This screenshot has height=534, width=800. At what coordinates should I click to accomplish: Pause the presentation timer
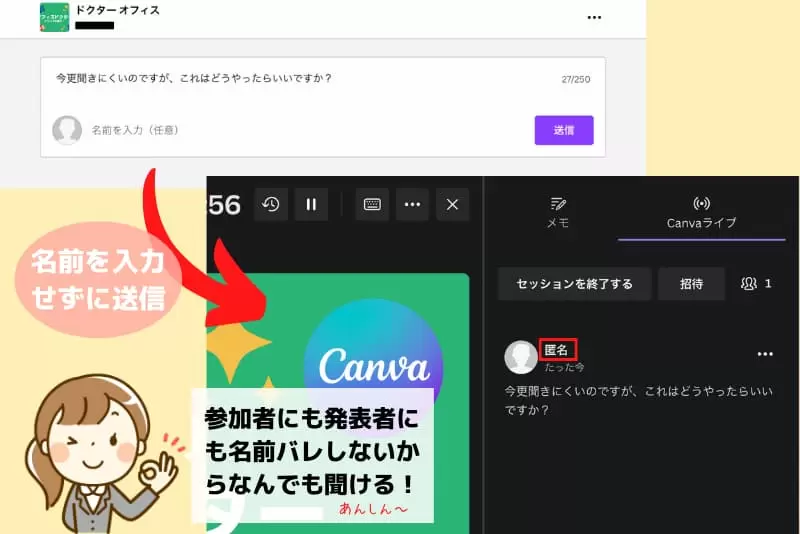311,205
